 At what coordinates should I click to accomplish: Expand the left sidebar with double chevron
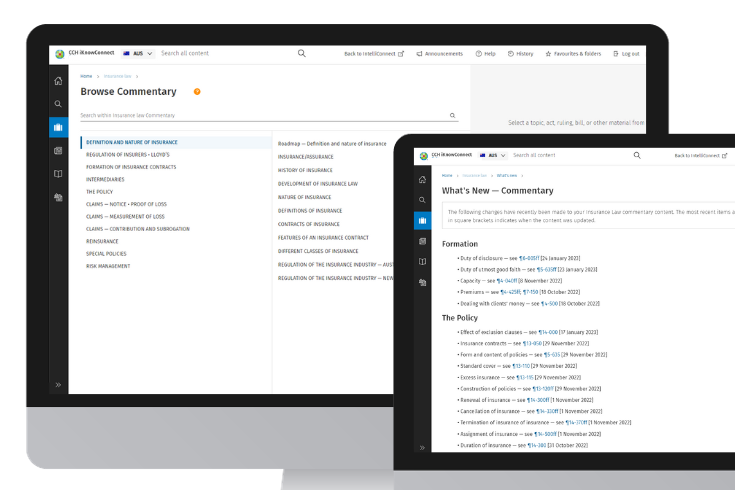pos(58,384)
